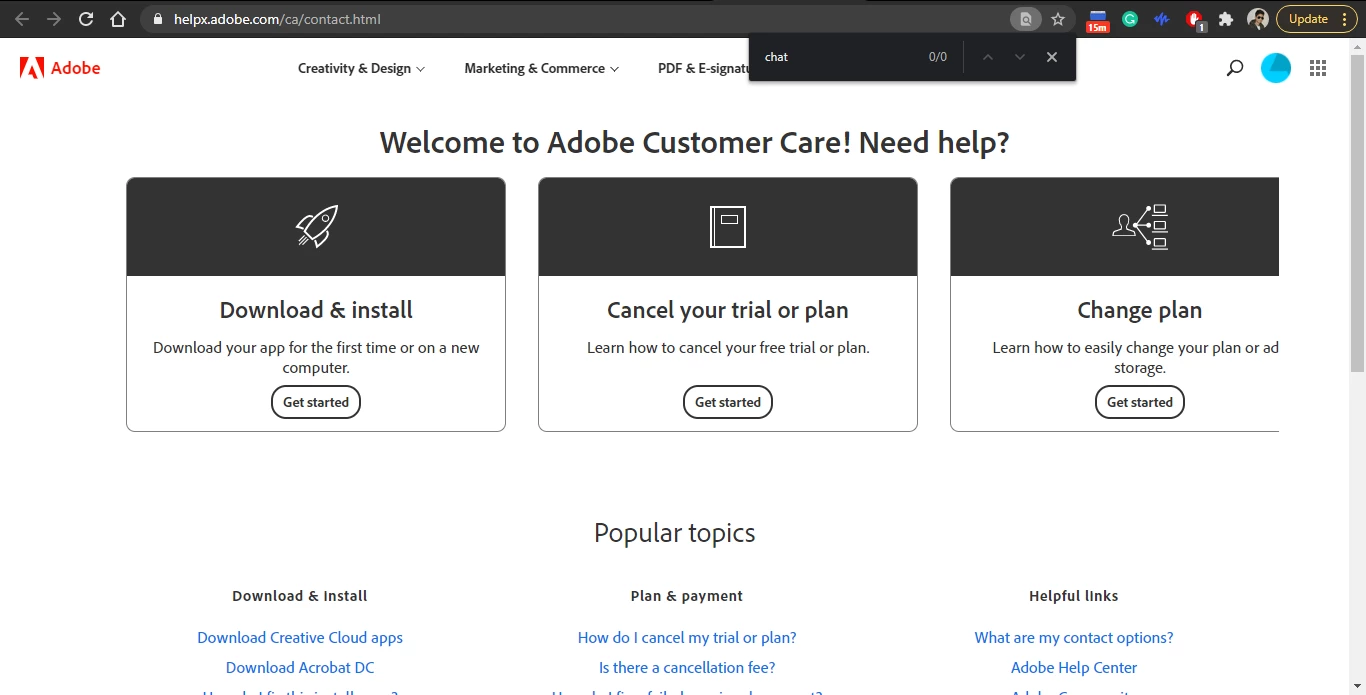Go to browser home page icon
Viewport: 1366px width, 695px height.
[118, 19]
